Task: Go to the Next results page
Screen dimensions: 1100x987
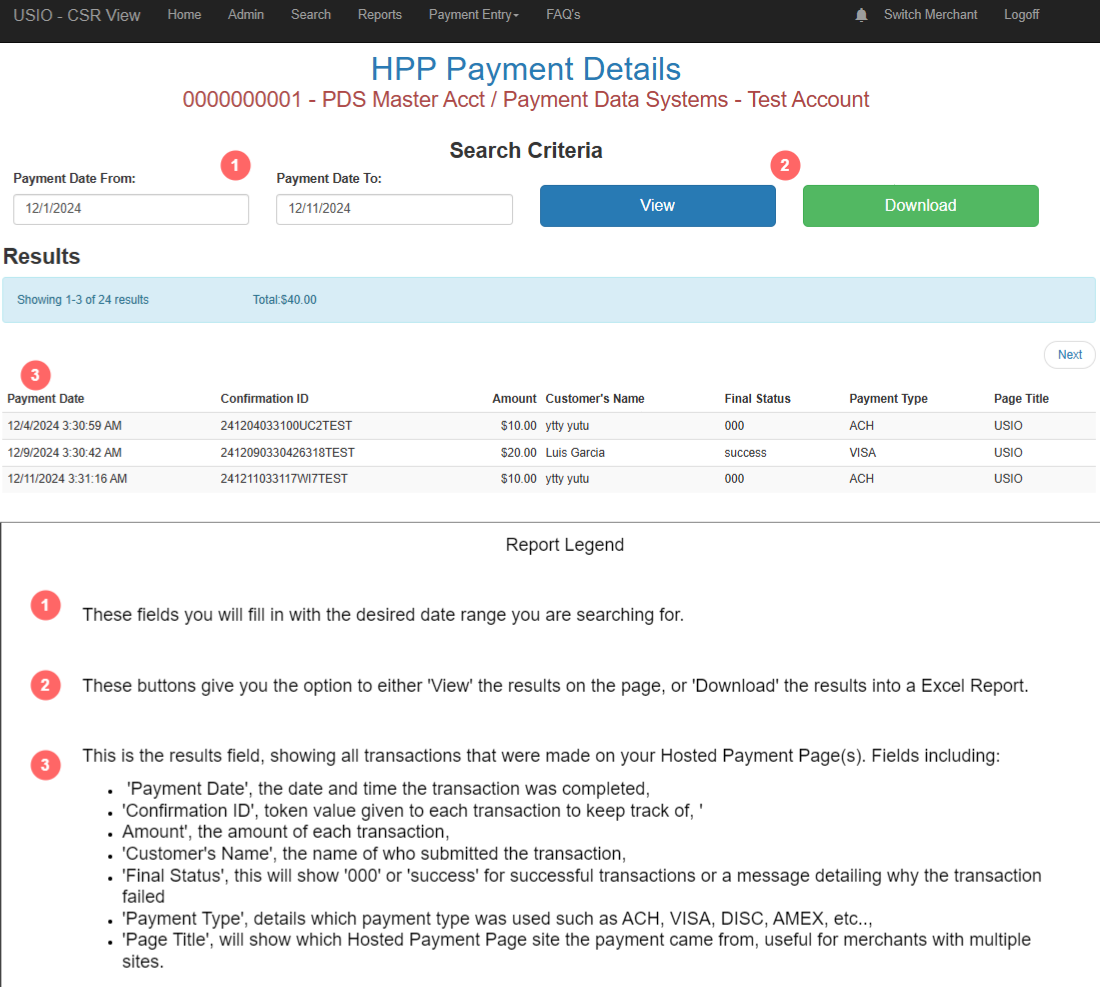Action: (1070, 355)
